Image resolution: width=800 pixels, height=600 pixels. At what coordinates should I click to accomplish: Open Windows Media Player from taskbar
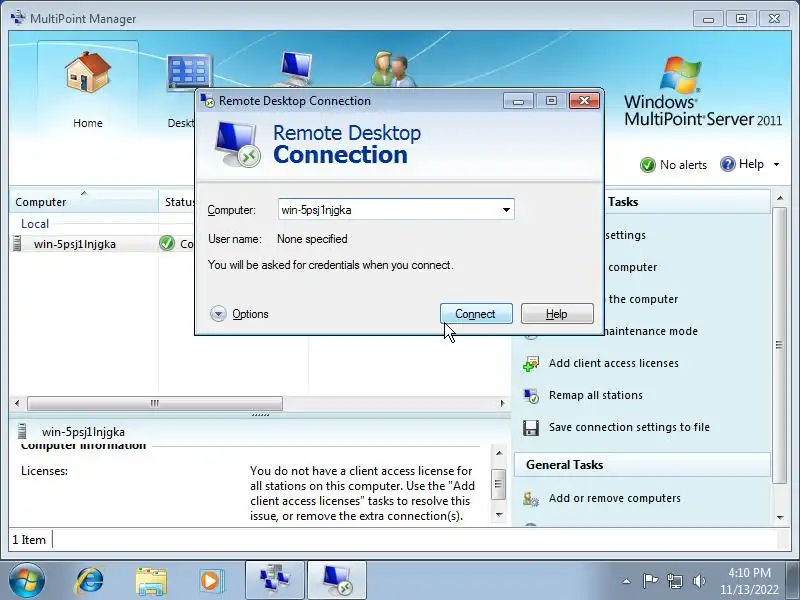coord(210,581)
